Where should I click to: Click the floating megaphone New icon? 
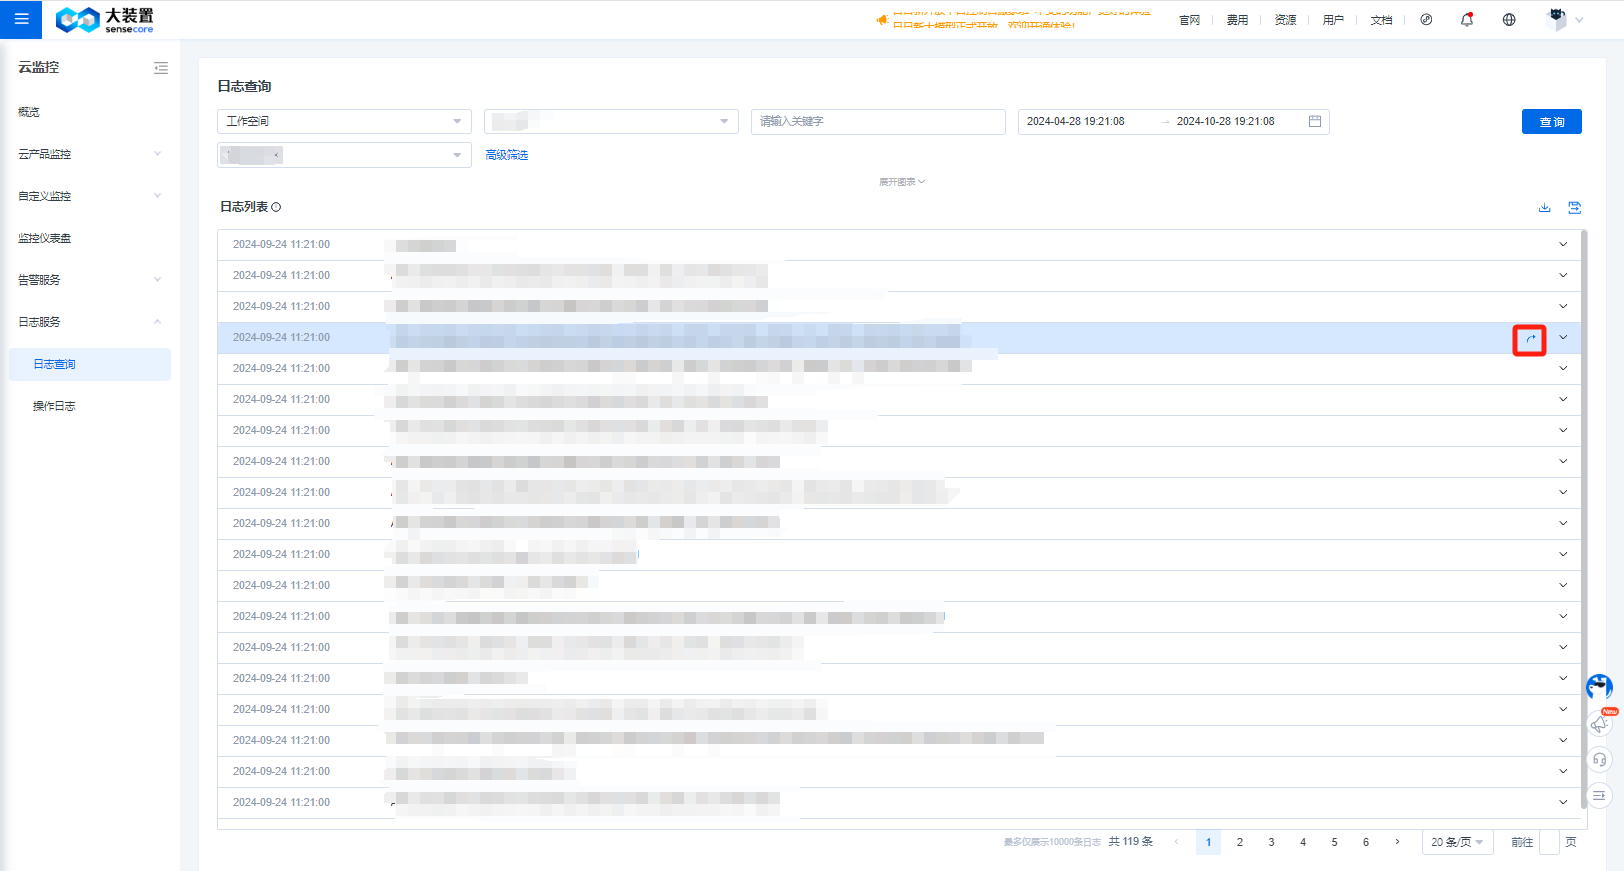pyautogui.click(x=1600, y=722)
